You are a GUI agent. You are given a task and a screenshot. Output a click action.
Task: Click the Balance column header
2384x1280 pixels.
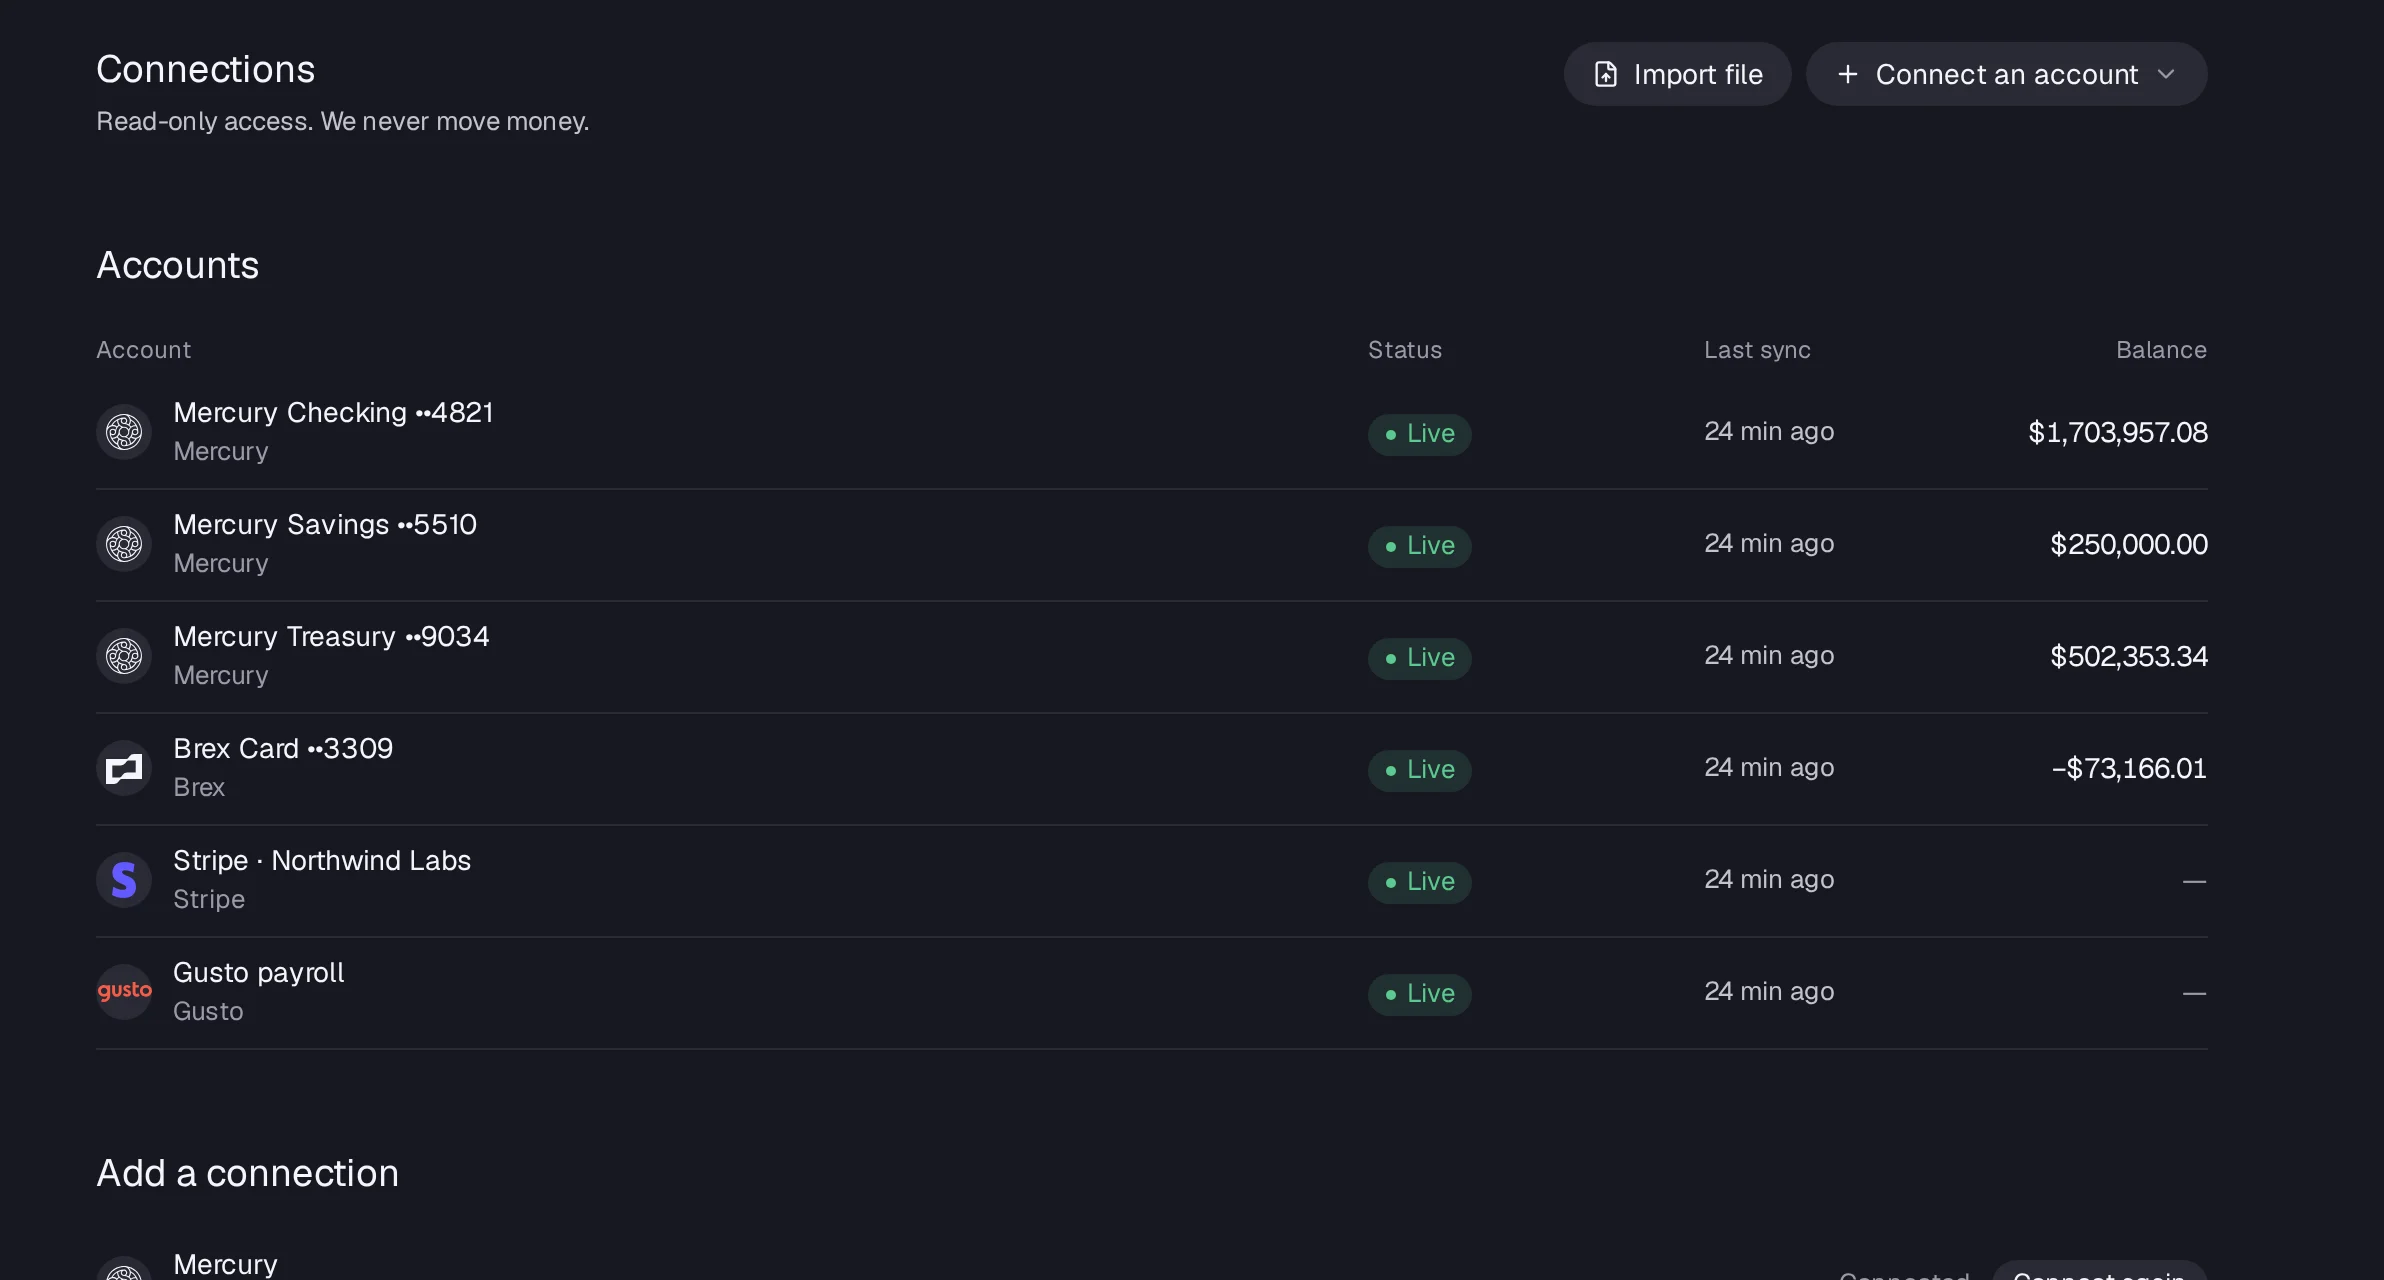[2161, 350]
